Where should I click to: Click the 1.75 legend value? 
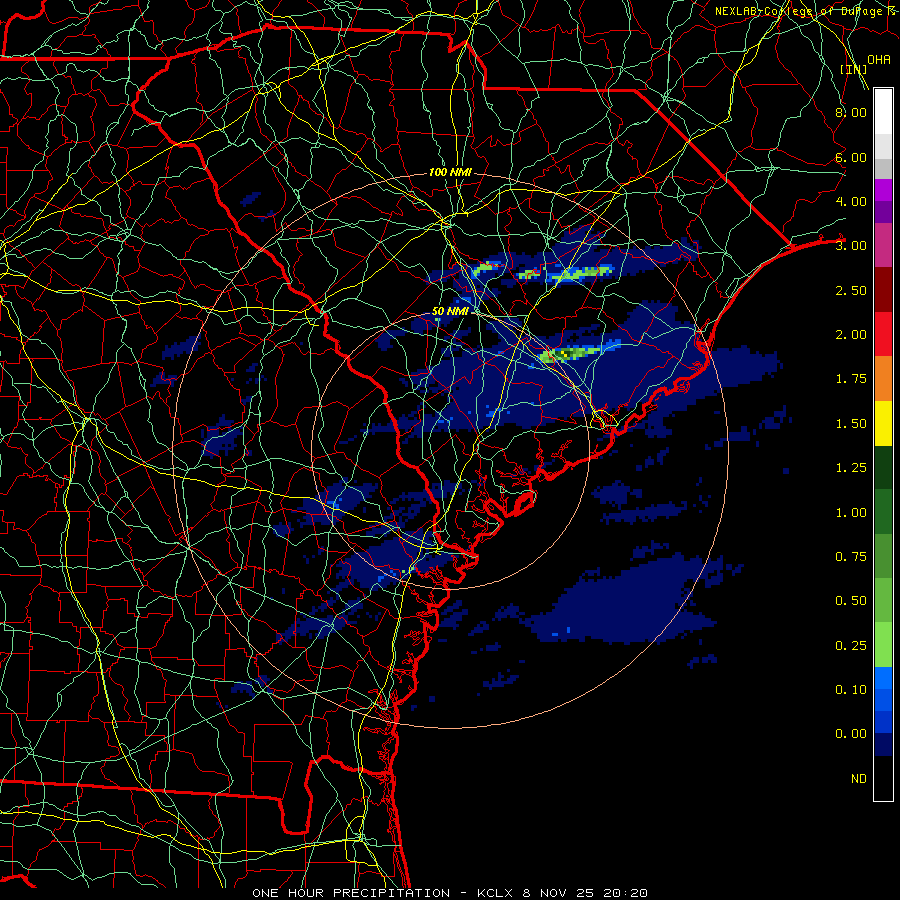click(x=851, y=379)
